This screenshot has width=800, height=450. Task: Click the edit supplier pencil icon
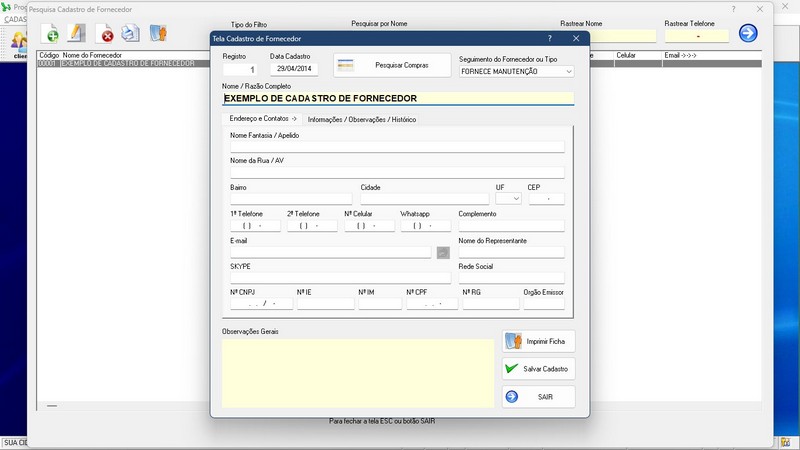click(77, 34)
